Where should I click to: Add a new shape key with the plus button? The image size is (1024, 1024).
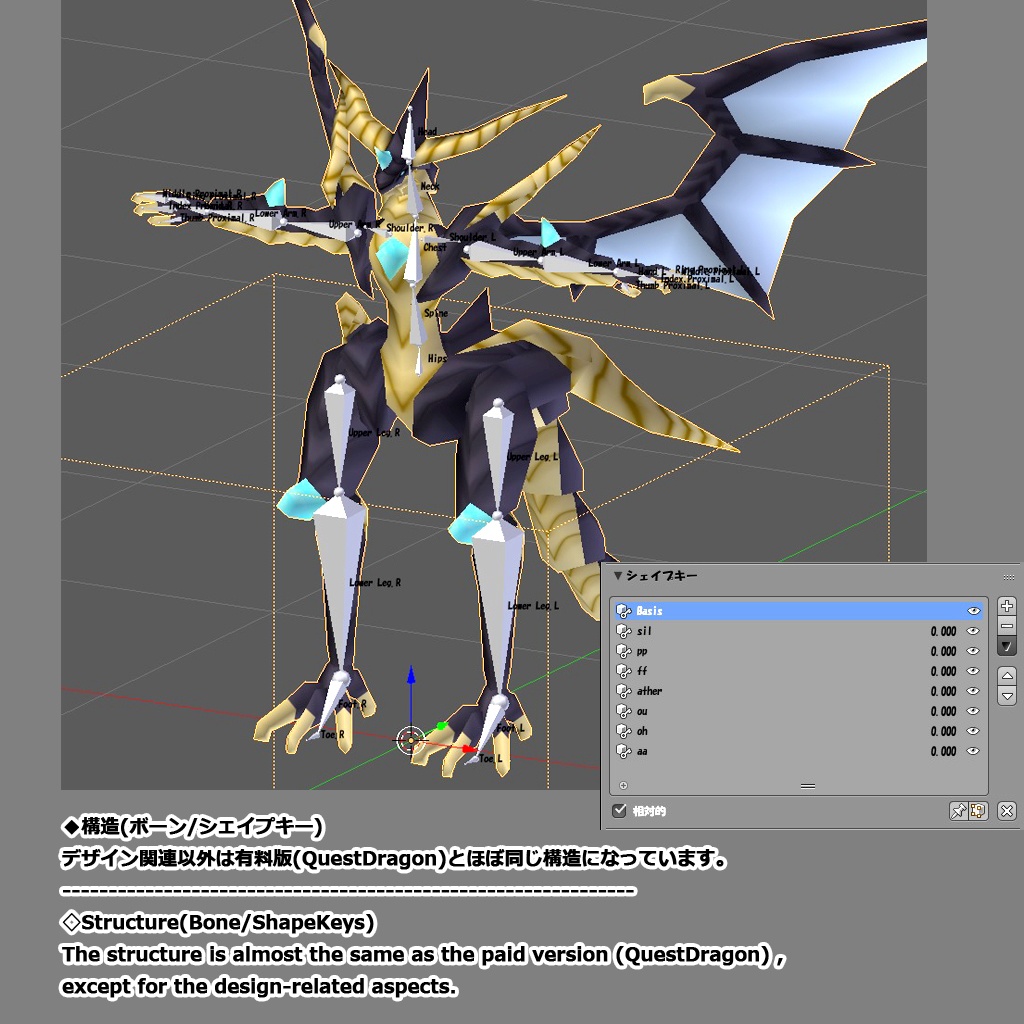[x=1007, y=606]
